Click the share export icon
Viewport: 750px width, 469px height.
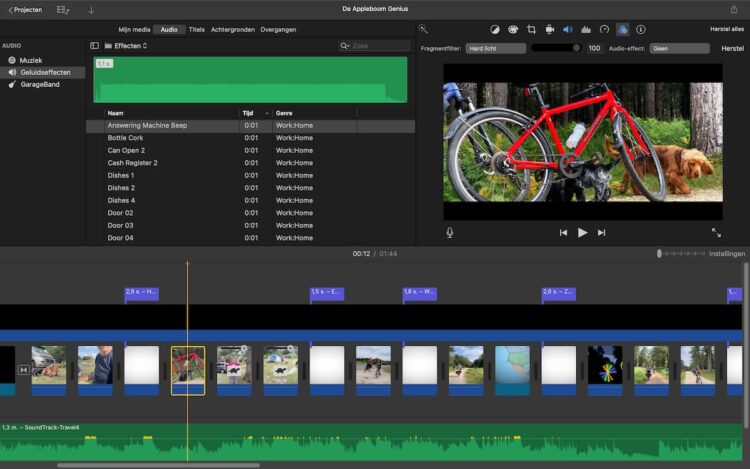(x=733, y=9)
